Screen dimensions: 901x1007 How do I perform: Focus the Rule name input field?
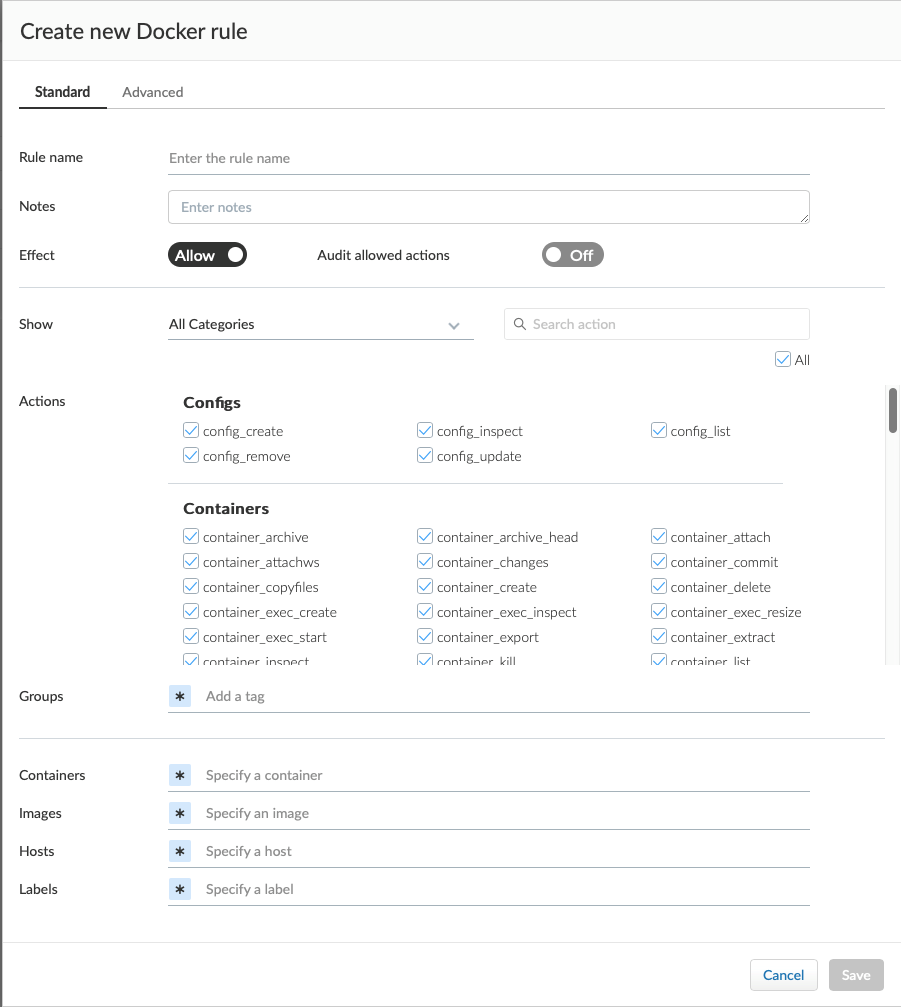[488, 158]
